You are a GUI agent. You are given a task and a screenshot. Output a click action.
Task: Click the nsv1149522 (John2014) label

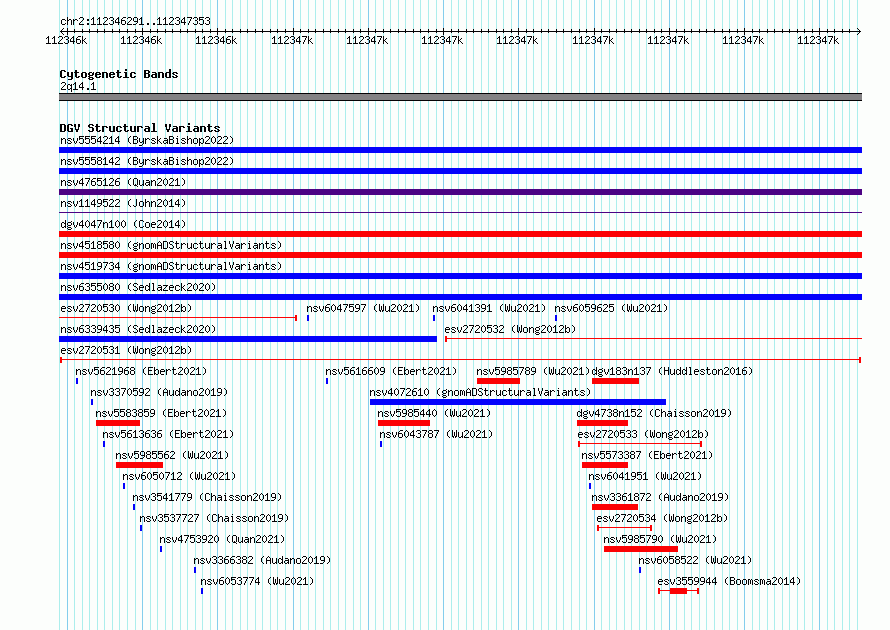123,203
